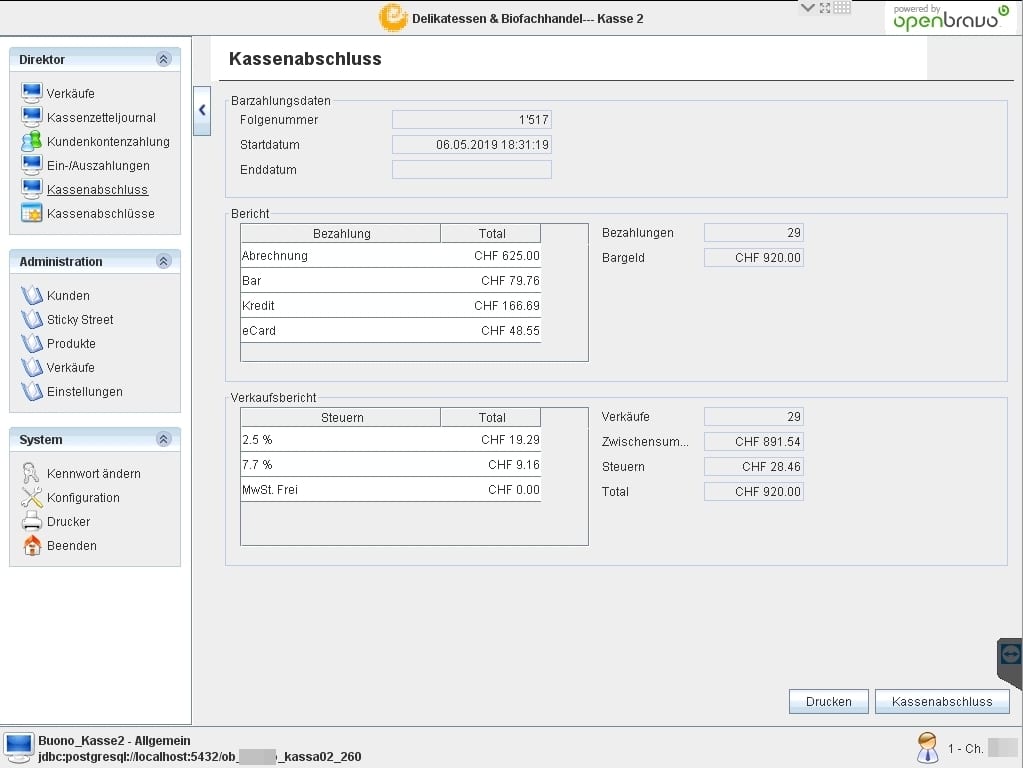Click the Bezahlung column header
The width and height of the screenshot is (1023, 768).
[341, 234]
